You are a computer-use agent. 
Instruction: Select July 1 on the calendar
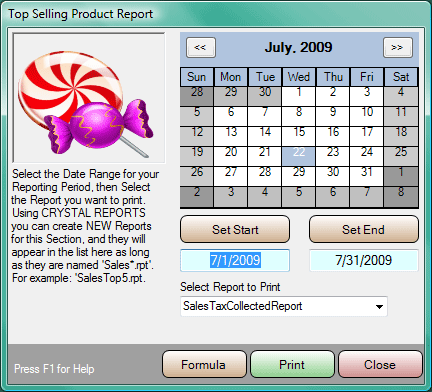(299, 96)
